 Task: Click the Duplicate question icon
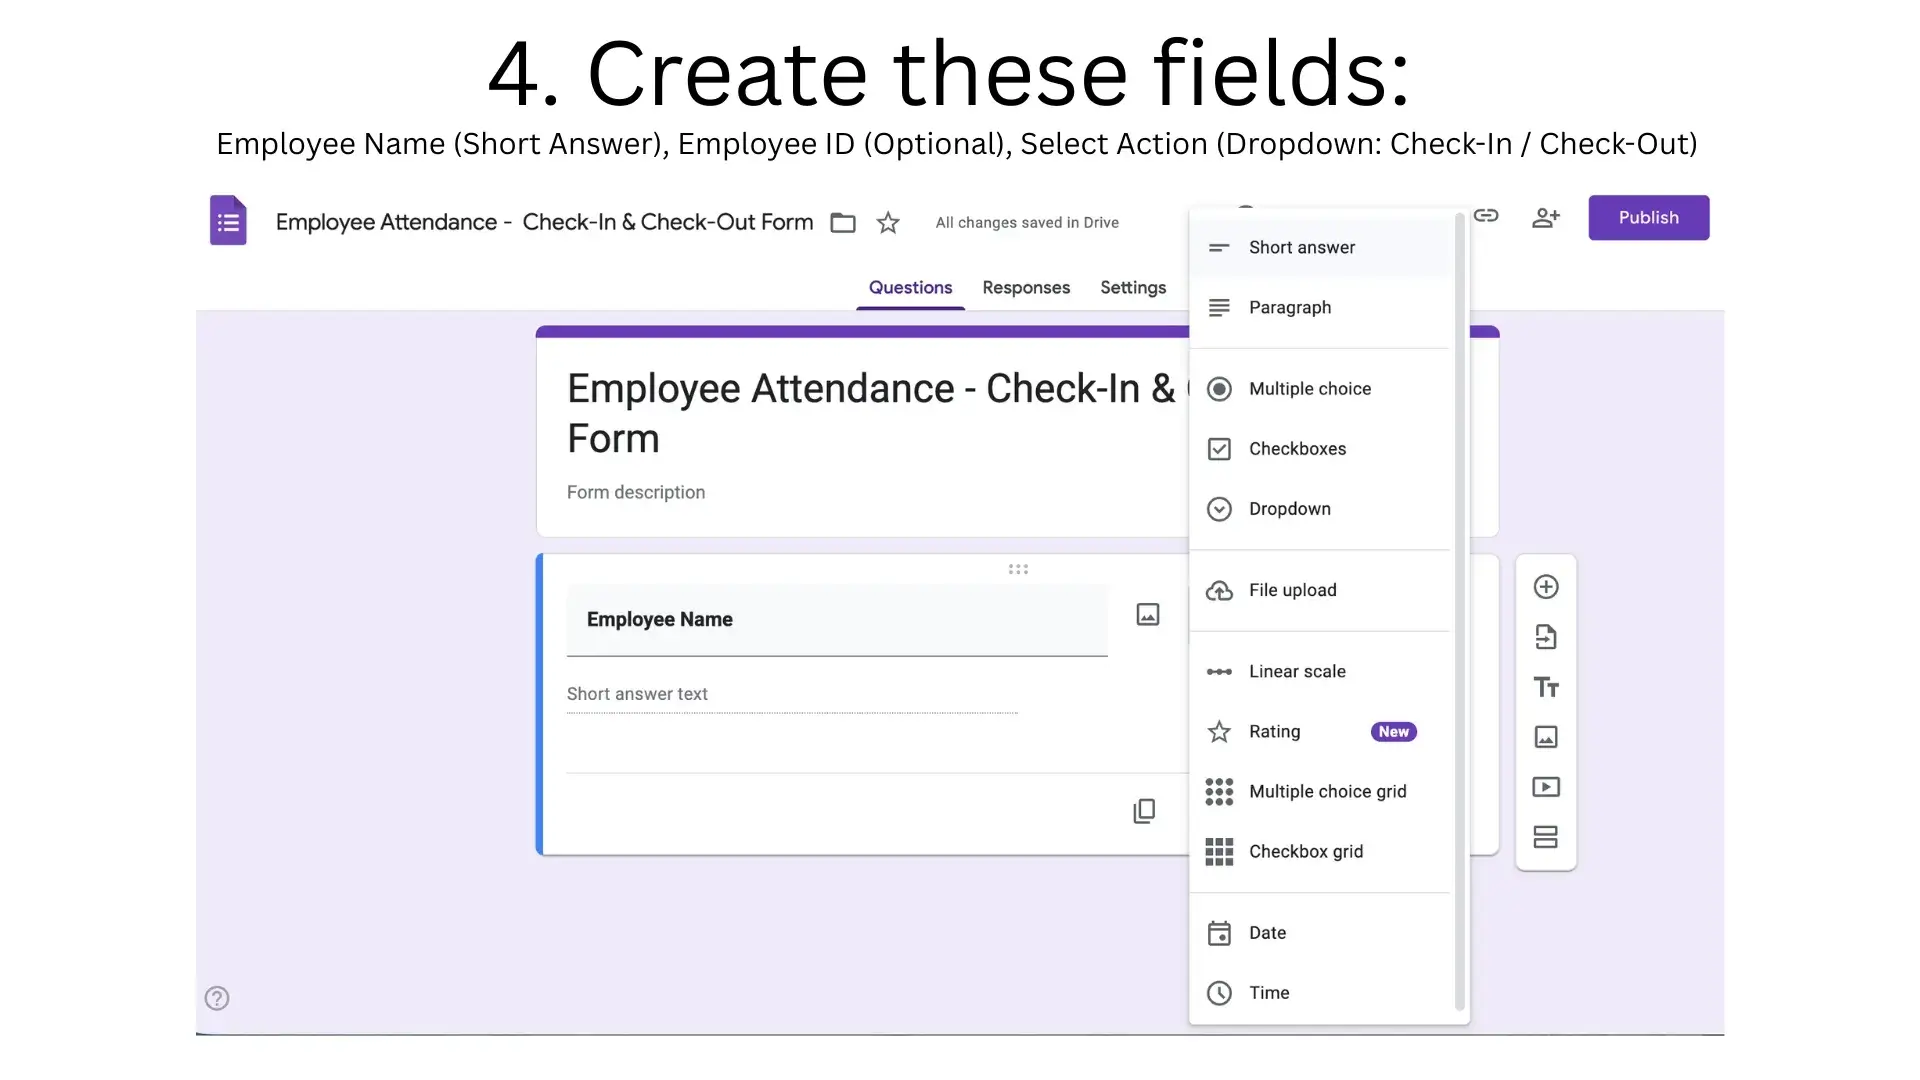click(1144, 810)
